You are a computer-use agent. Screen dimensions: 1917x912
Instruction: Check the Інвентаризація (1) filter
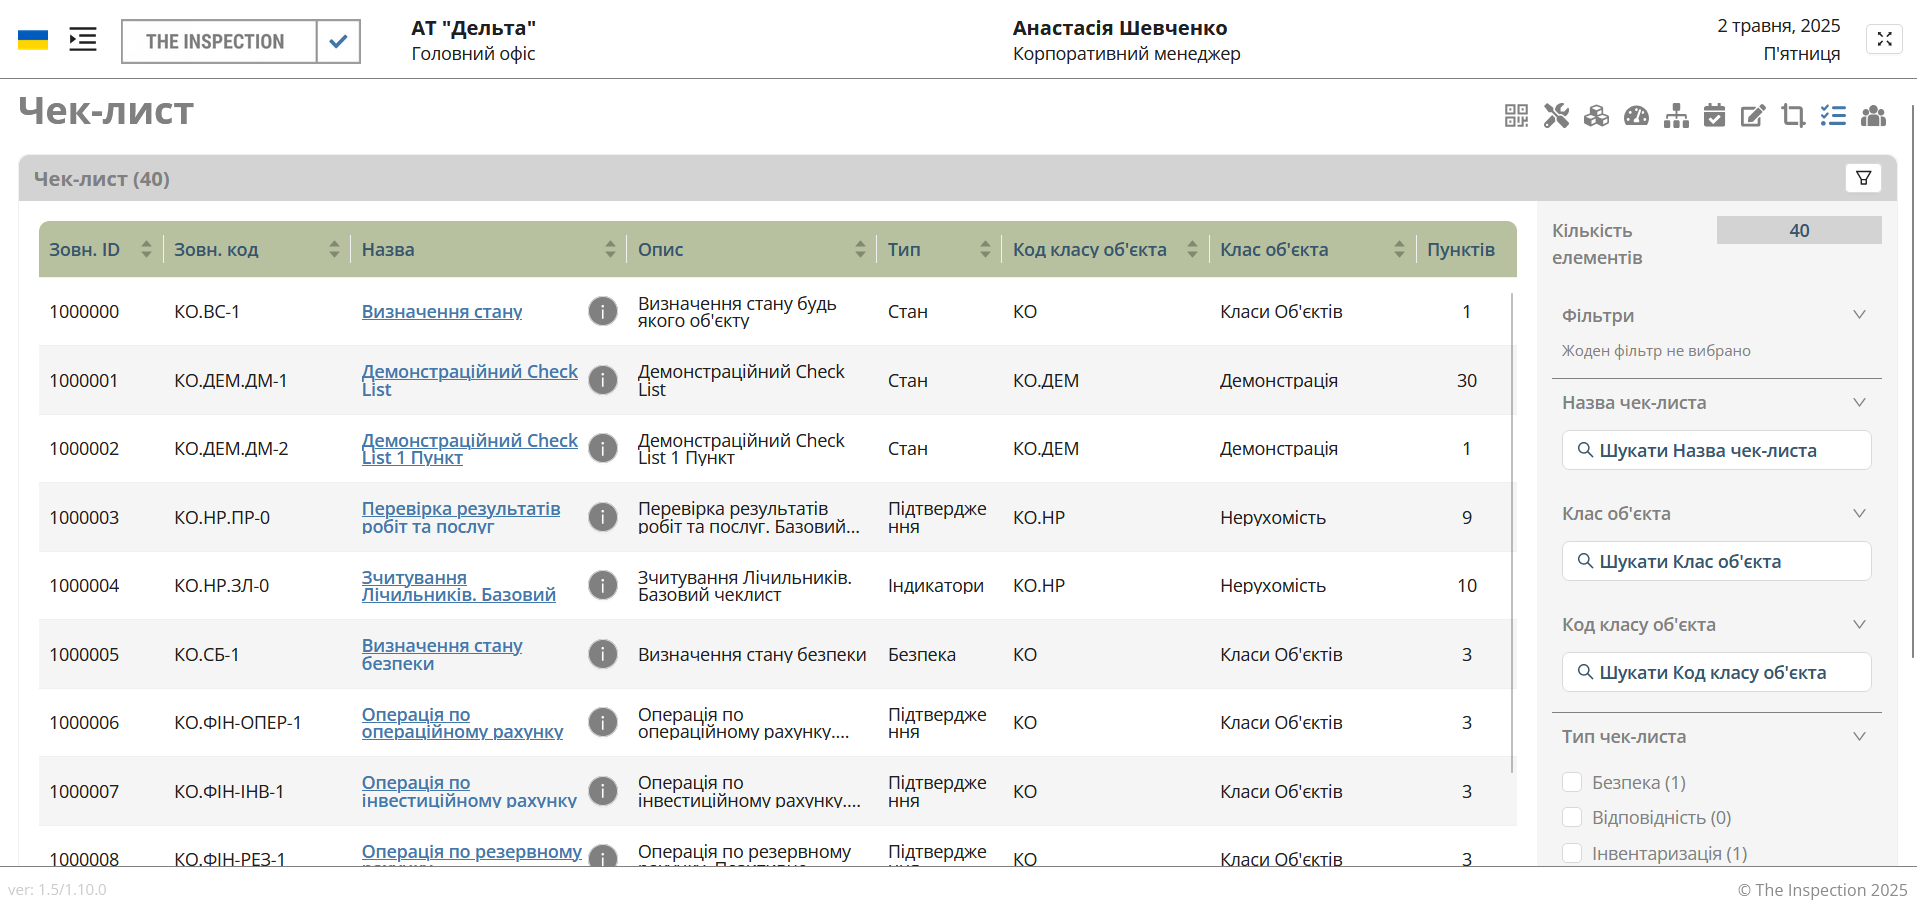pos(1572,853)
